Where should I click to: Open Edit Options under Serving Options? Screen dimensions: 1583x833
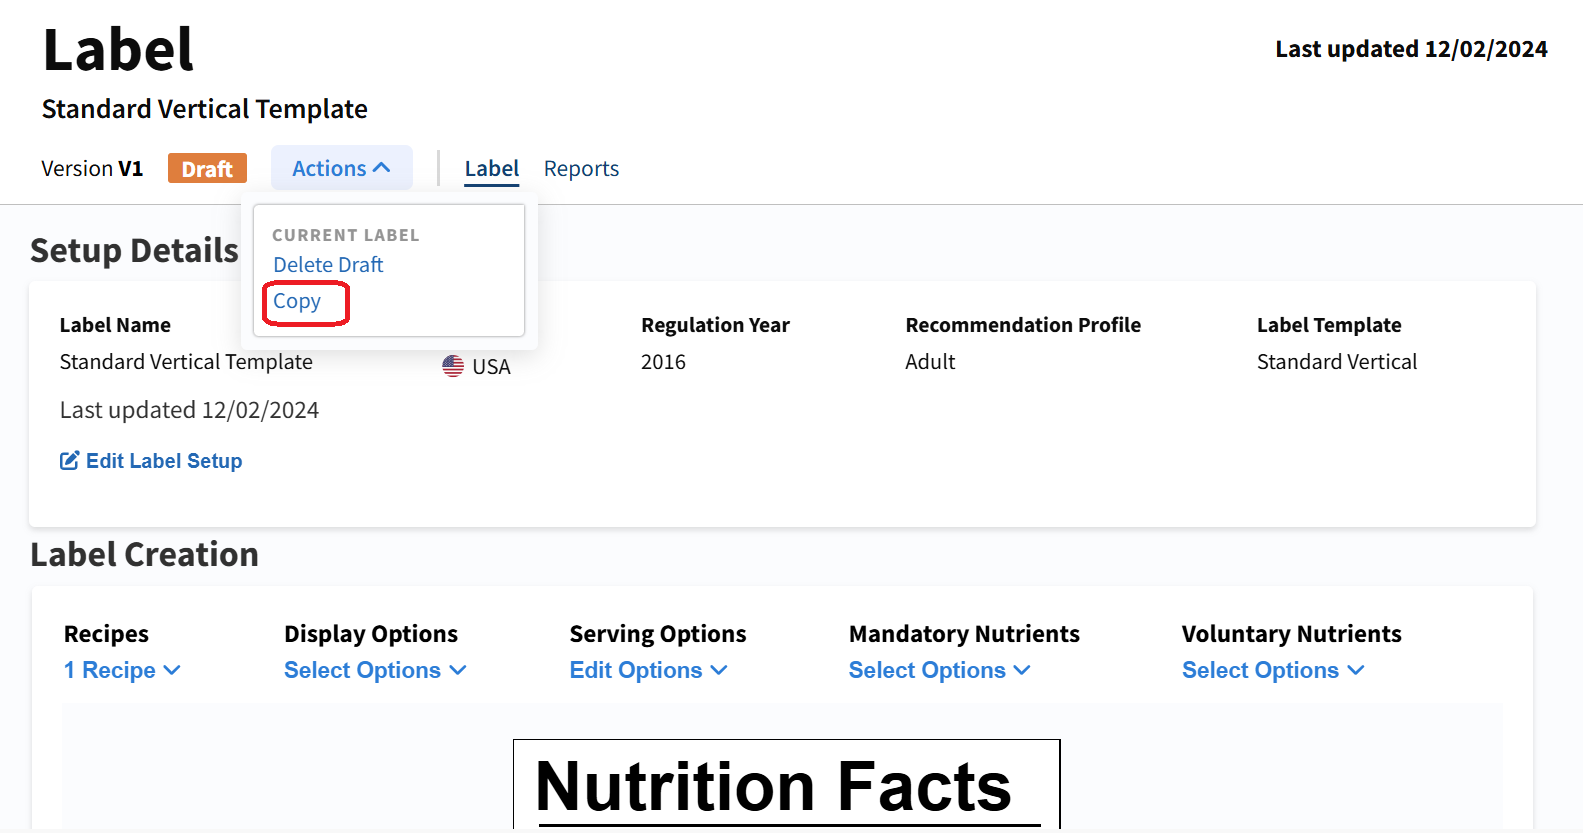tap(648, 670)
